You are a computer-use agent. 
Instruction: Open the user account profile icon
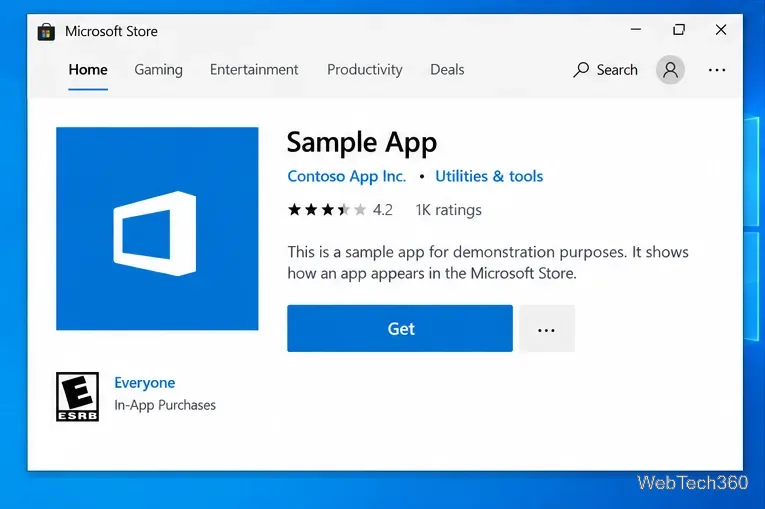[670, 70]
